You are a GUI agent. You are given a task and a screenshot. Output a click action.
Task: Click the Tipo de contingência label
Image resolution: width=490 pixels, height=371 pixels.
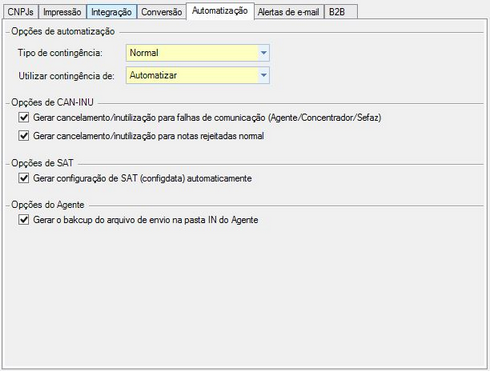point(60,53)
